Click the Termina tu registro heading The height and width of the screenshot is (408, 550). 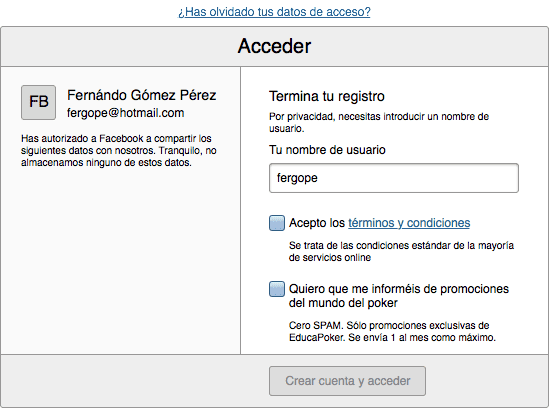[x=327, y=96]
